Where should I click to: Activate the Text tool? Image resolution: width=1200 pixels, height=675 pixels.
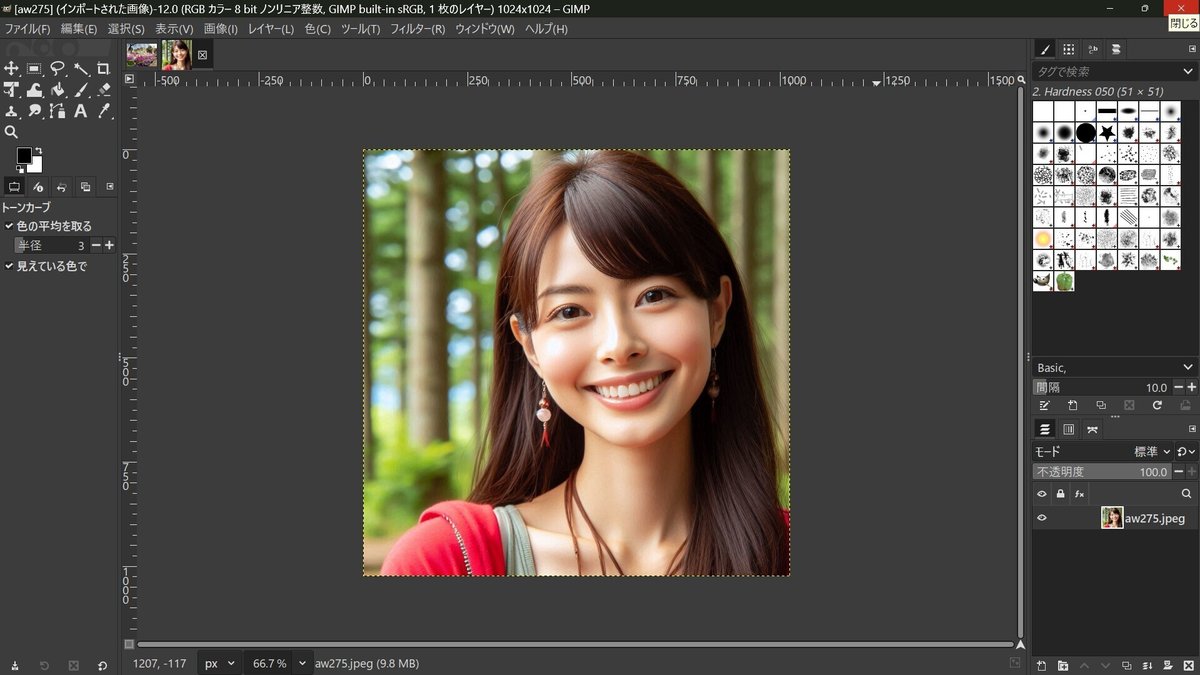click(x=80, y=112)
